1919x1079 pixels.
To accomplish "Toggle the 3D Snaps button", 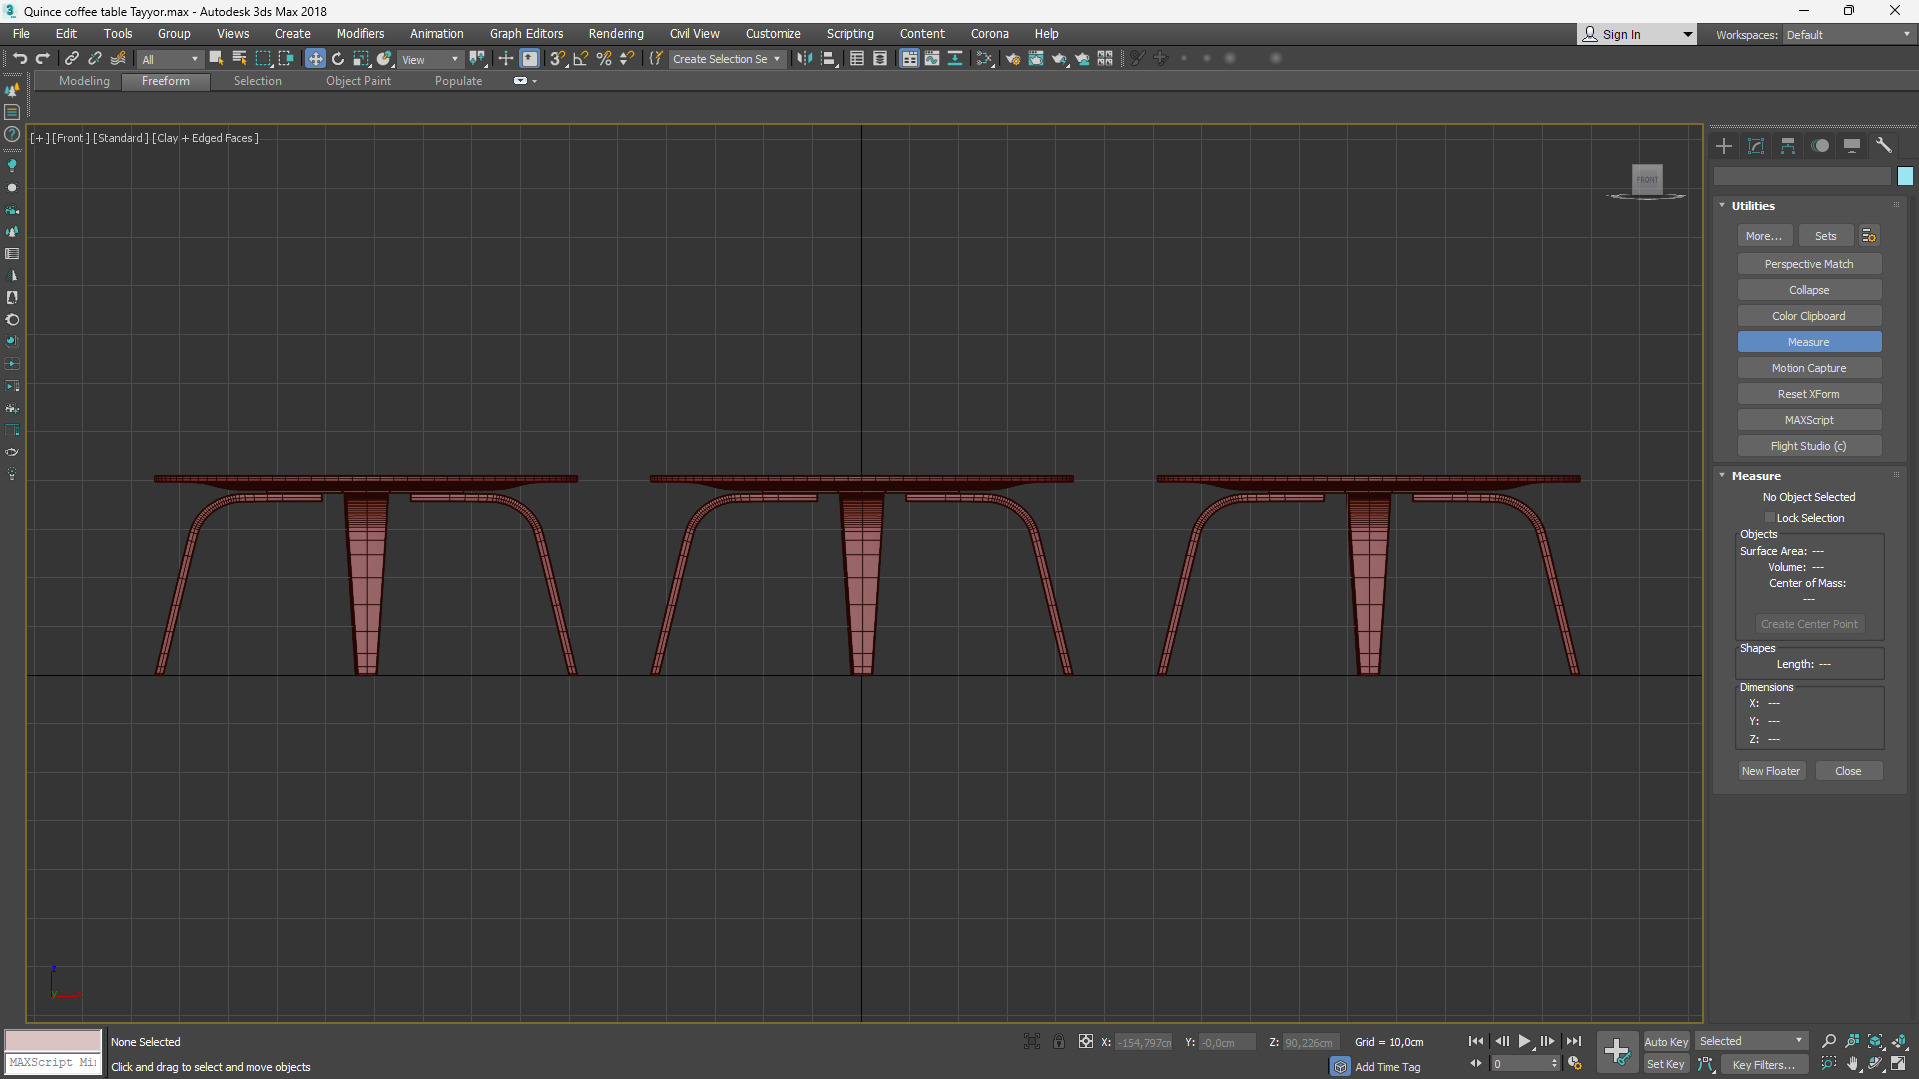I will [x=558, y=59].
